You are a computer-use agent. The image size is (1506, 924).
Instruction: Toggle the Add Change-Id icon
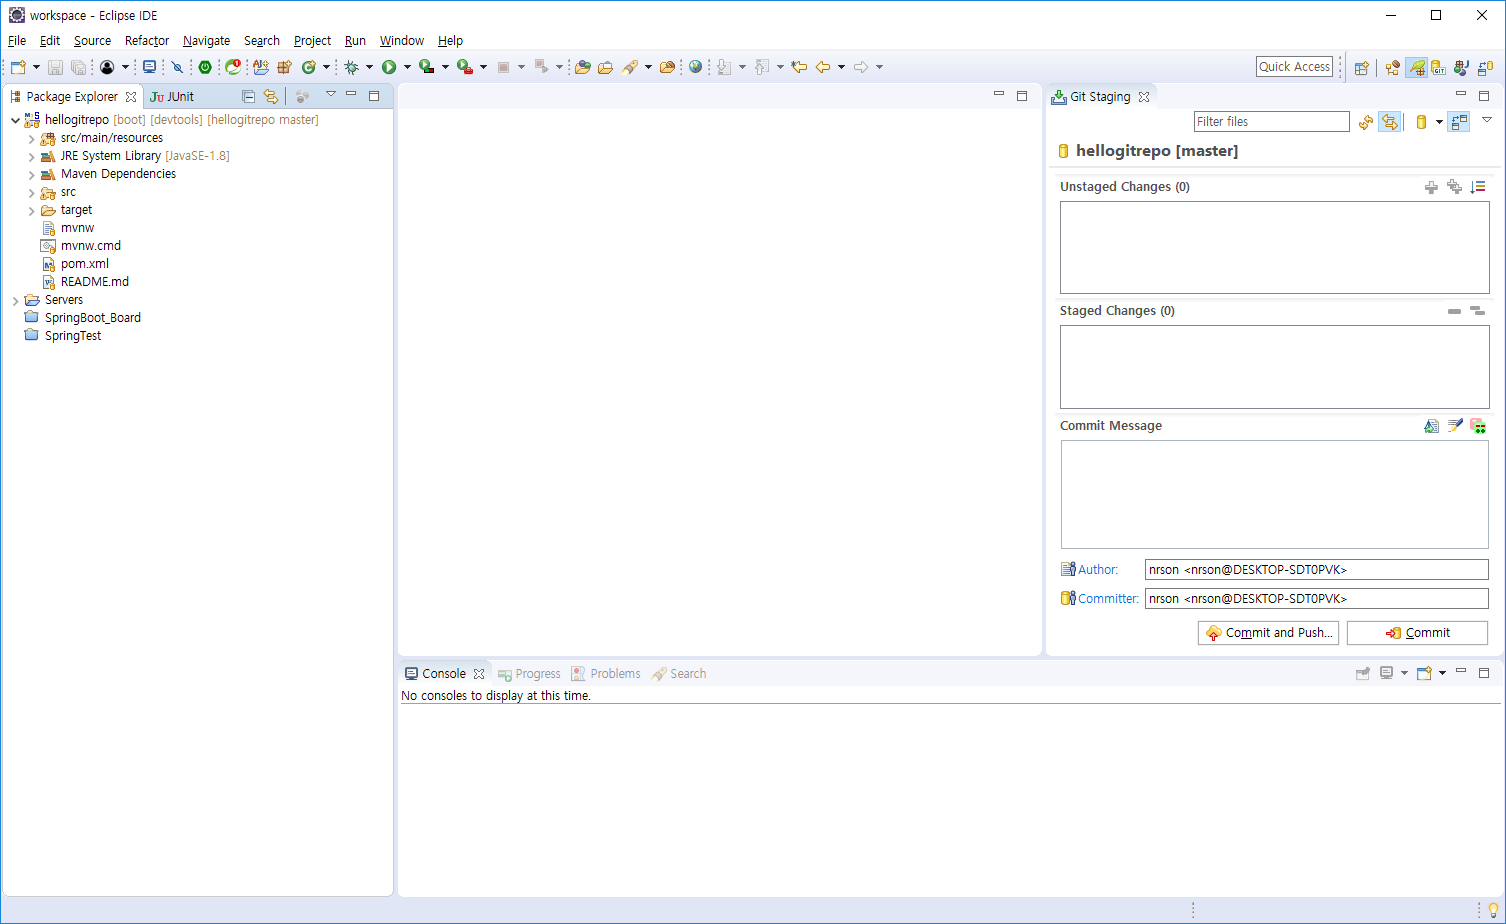tap(1478, 426)
